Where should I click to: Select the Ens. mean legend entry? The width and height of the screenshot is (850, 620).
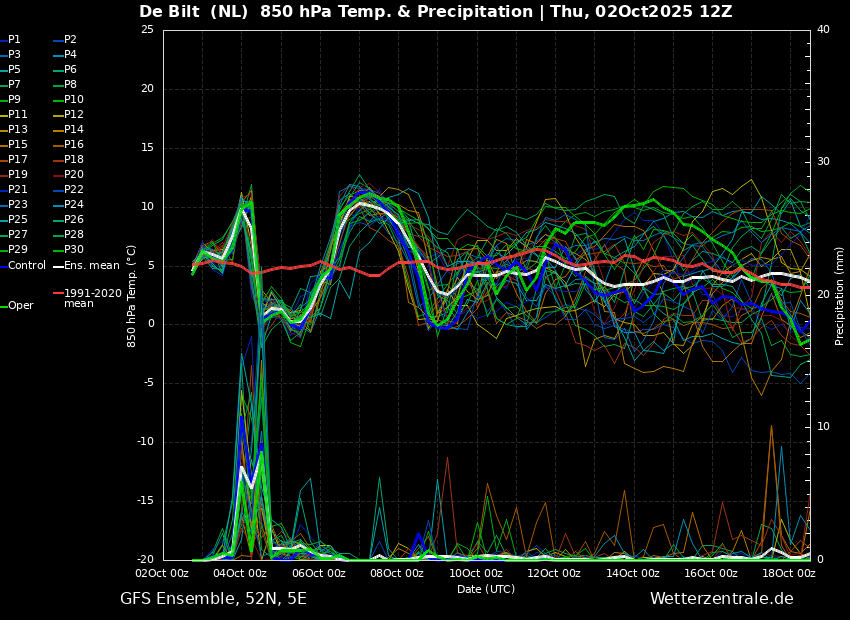91,265
